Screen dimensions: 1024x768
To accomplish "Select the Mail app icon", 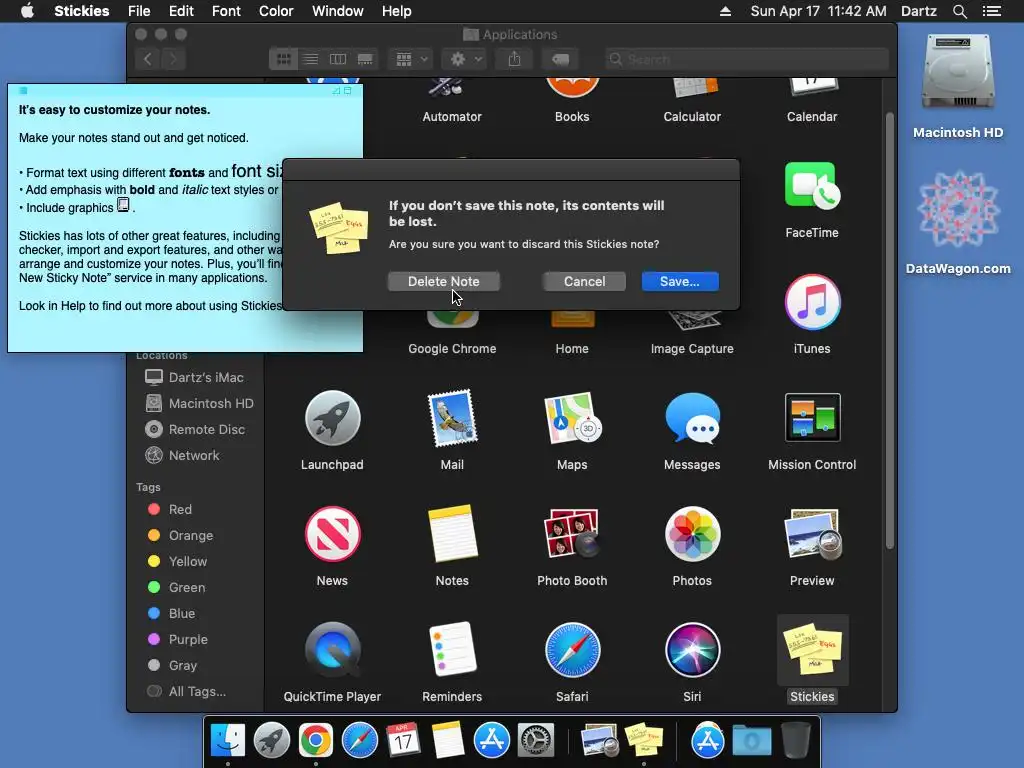I will (452, 418).
